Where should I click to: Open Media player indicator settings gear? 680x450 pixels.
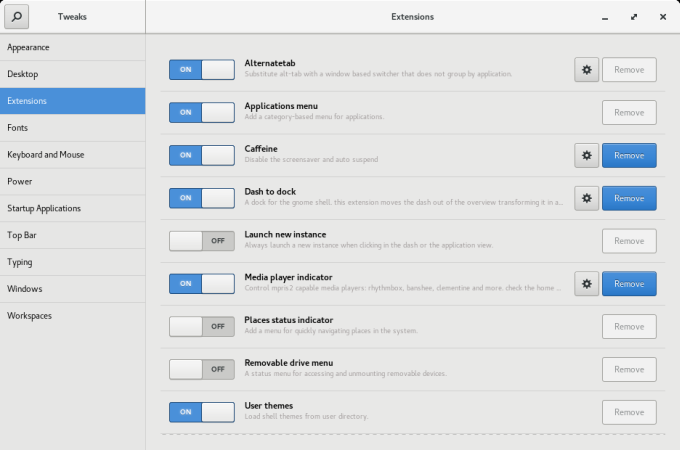(587, 284)
